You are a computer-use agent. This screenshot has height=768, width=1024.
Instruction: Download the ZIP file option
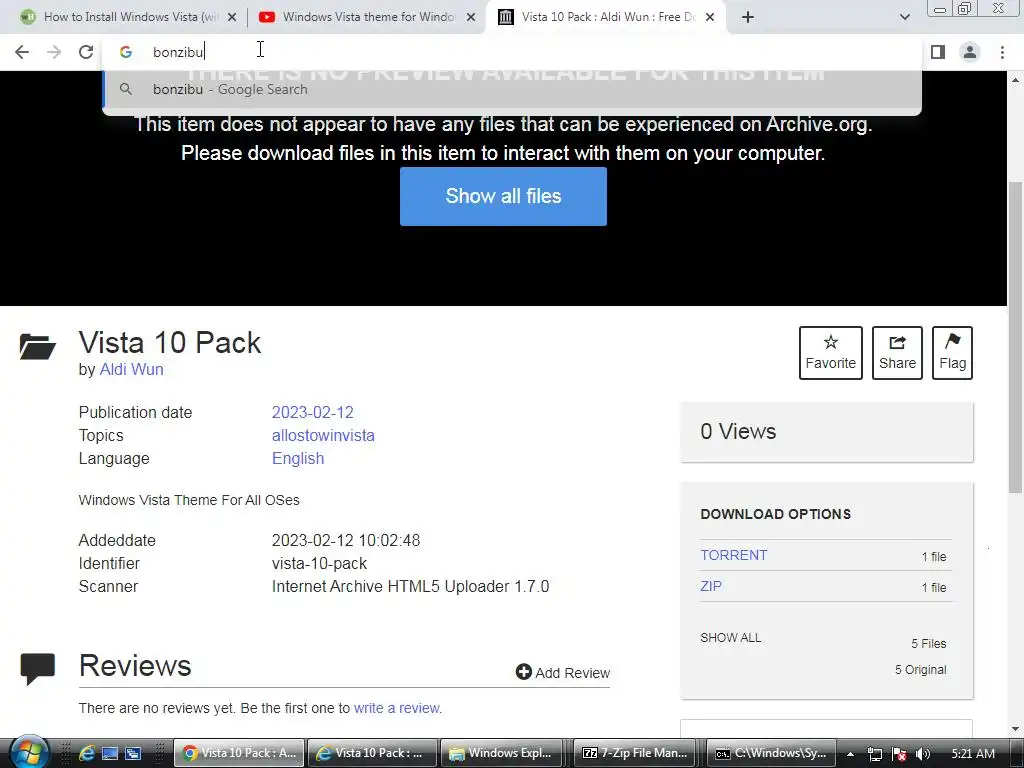711,586
